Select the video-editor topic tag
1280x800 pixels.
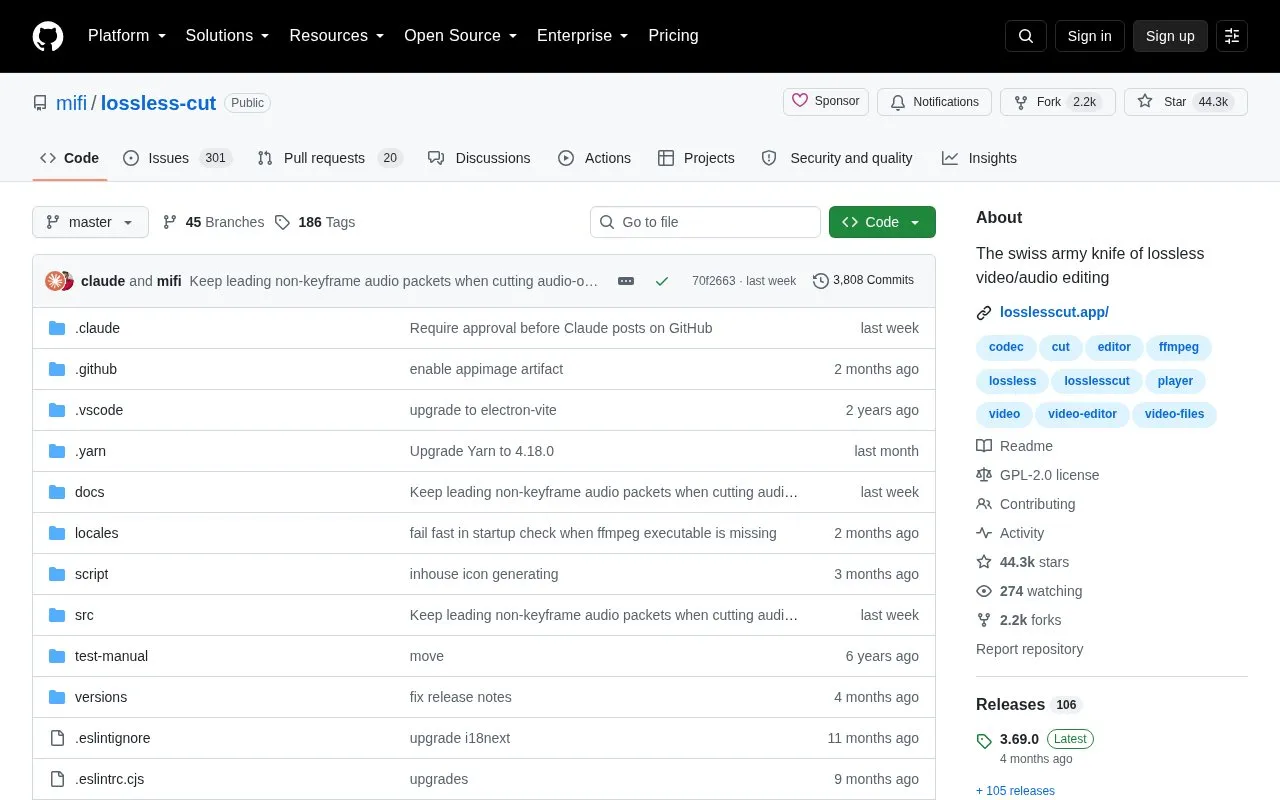pos(1082,414)
